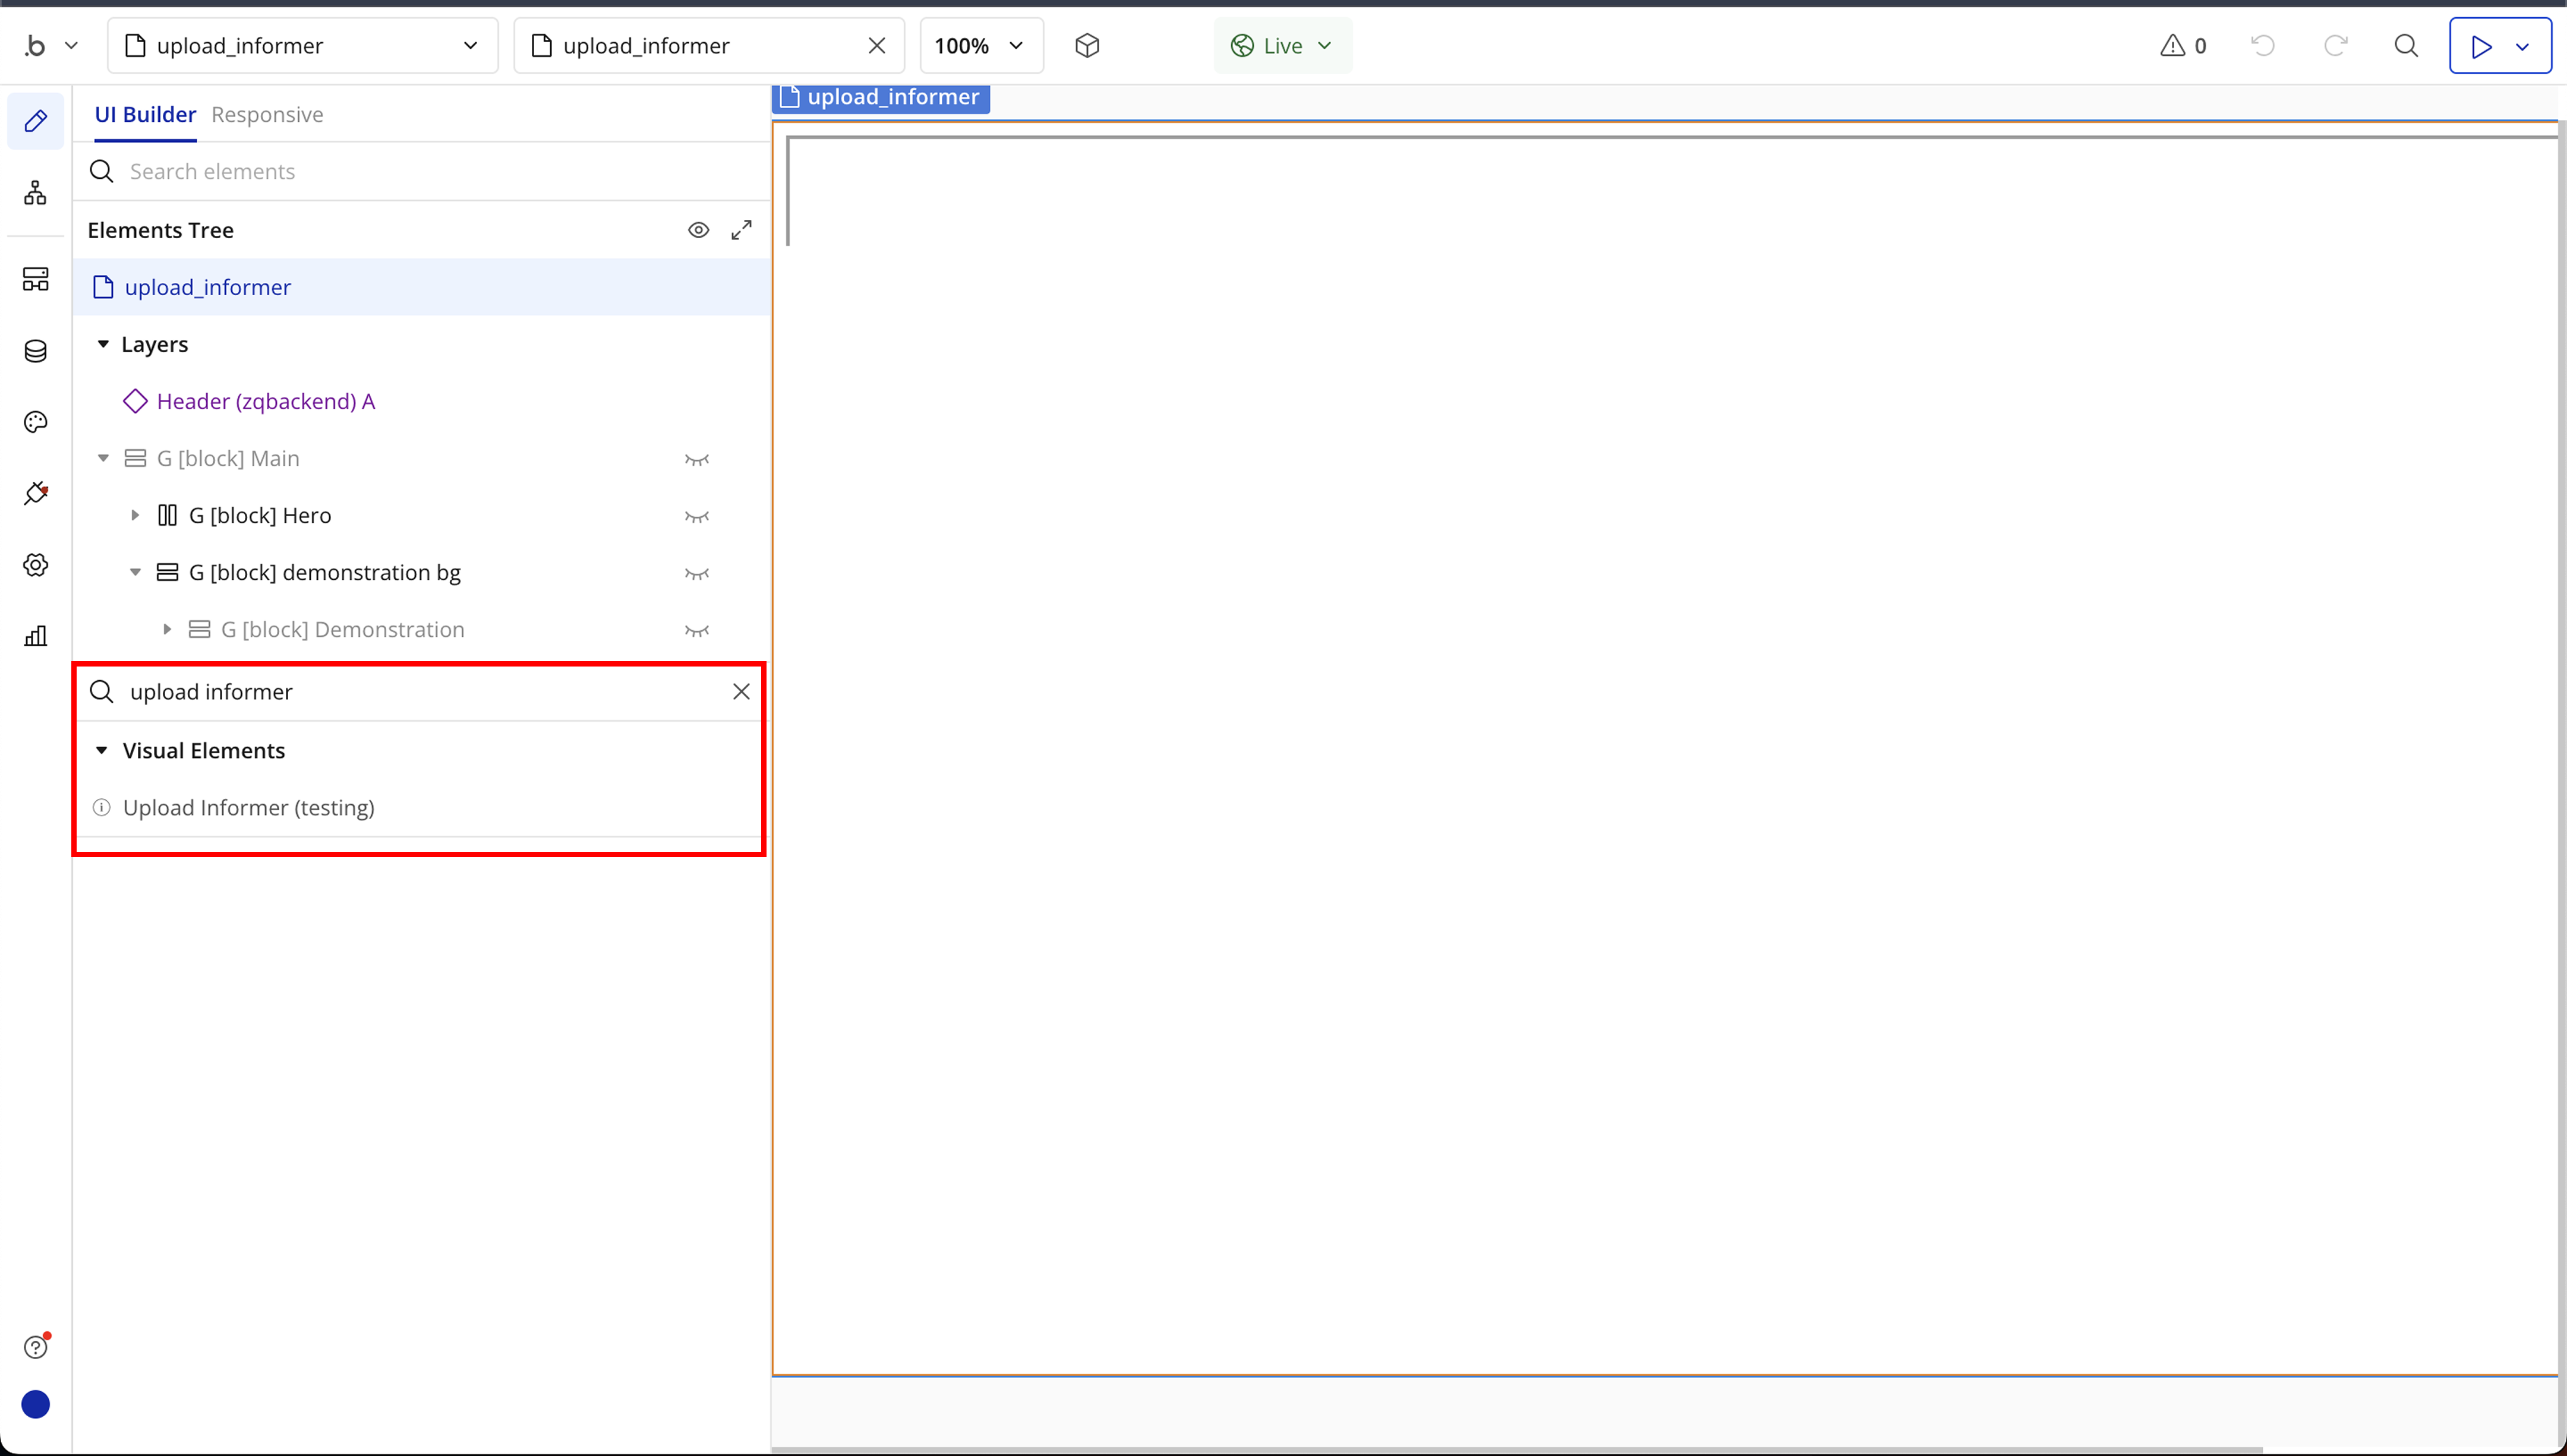
Task: Add Upload Informer (testing) element
Action: [248, 808]
